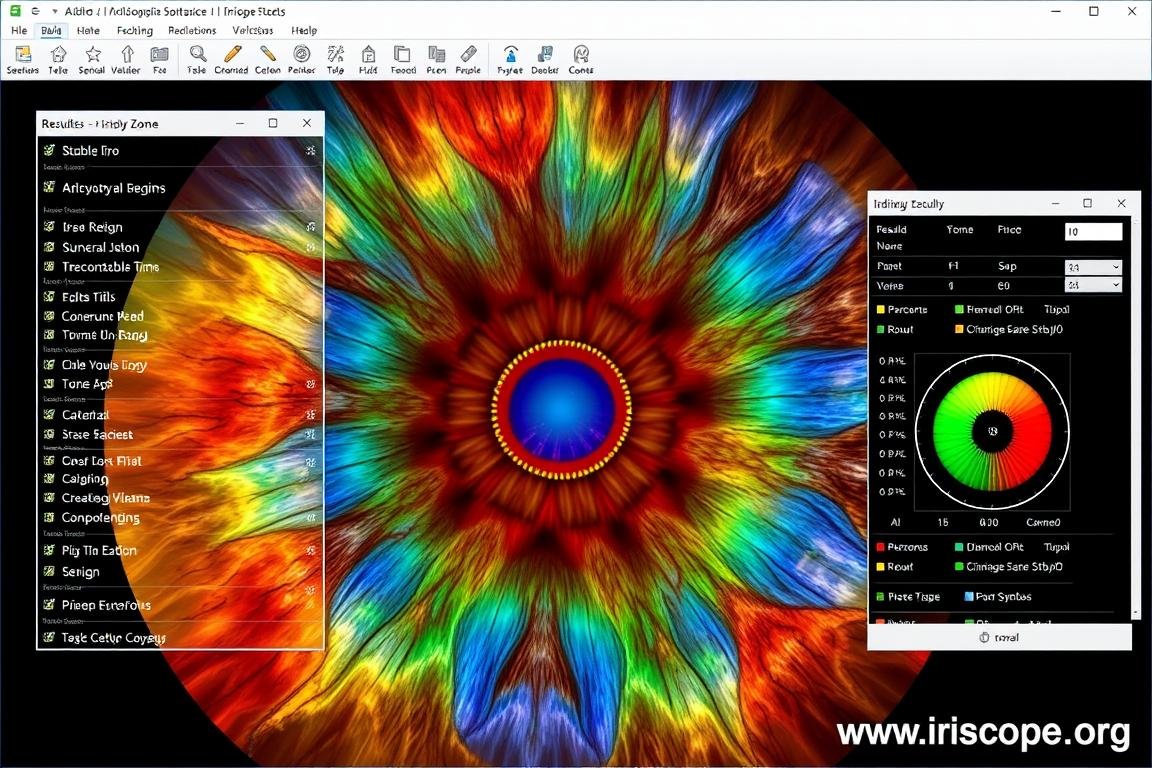
Task: Open the top Sep dropdown in the right panel
Action: pos(1093,267)
